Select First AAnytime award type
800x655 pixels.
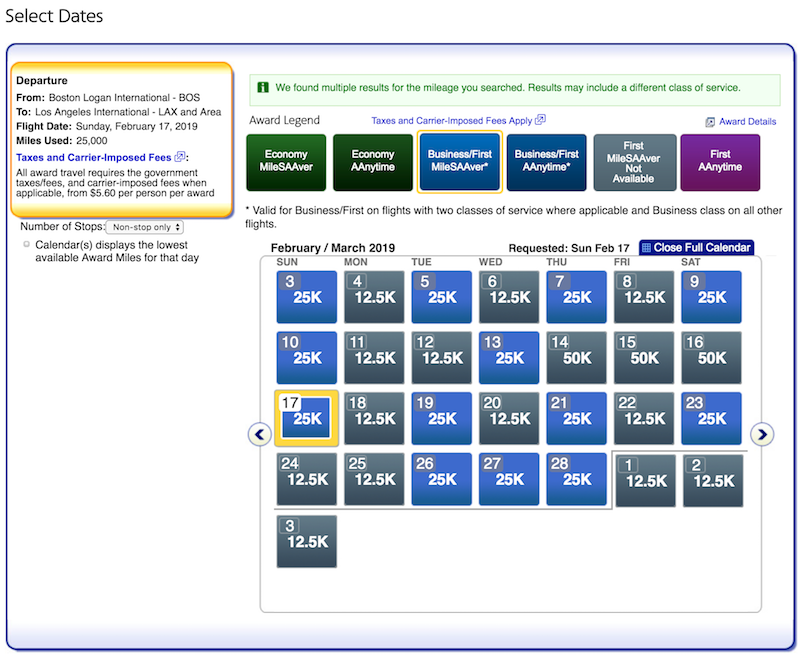[720, 162]
